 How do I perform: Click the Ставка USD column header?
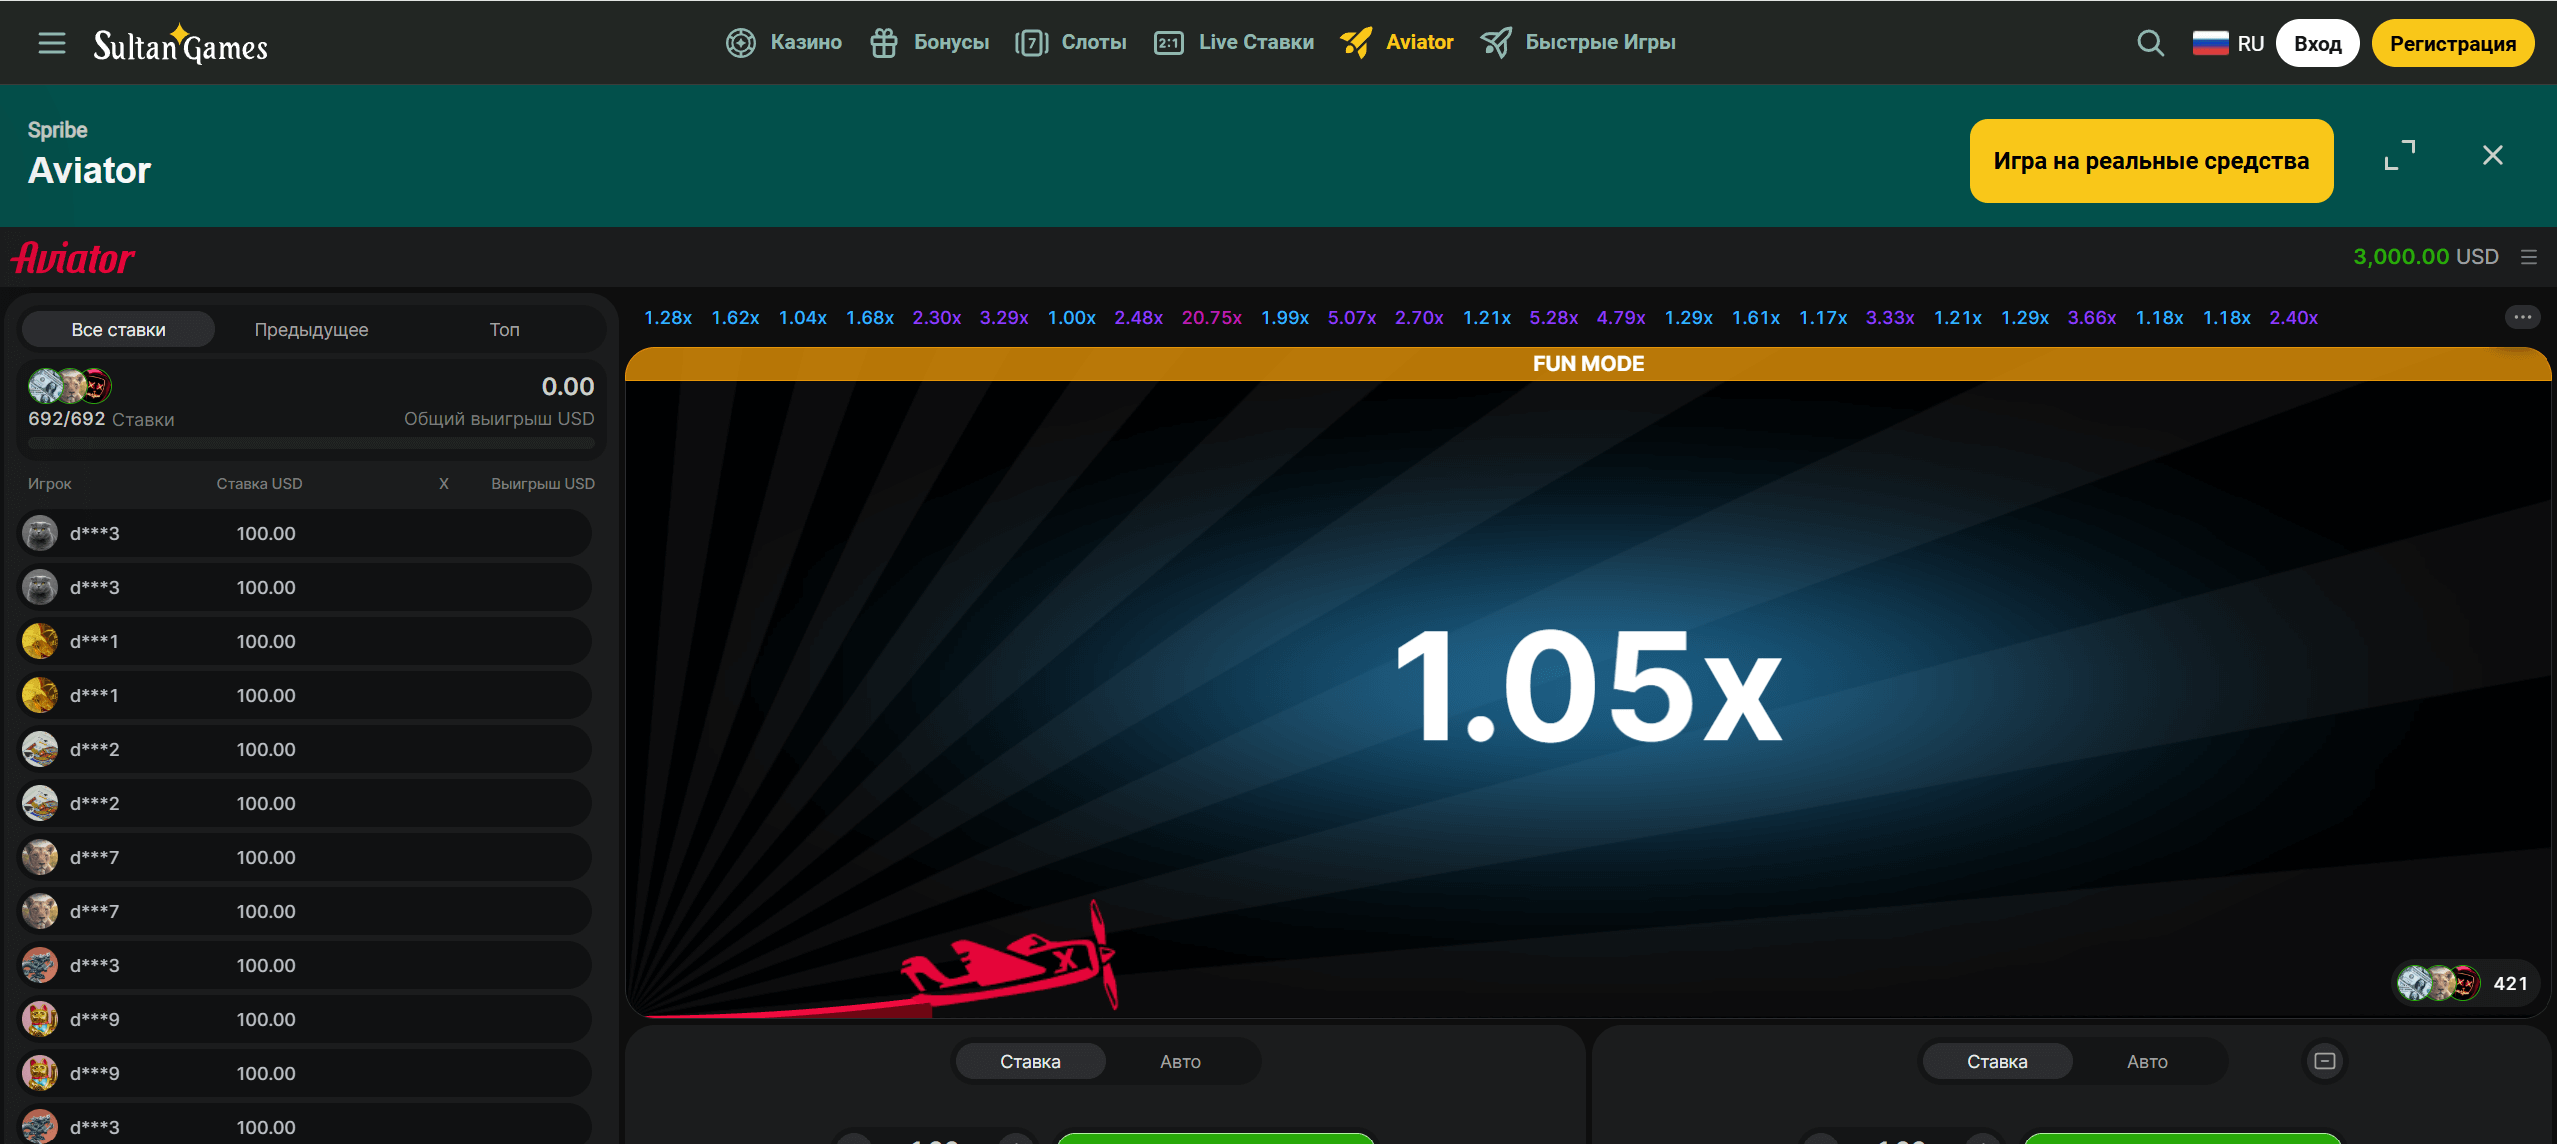(x=259, y=484)
